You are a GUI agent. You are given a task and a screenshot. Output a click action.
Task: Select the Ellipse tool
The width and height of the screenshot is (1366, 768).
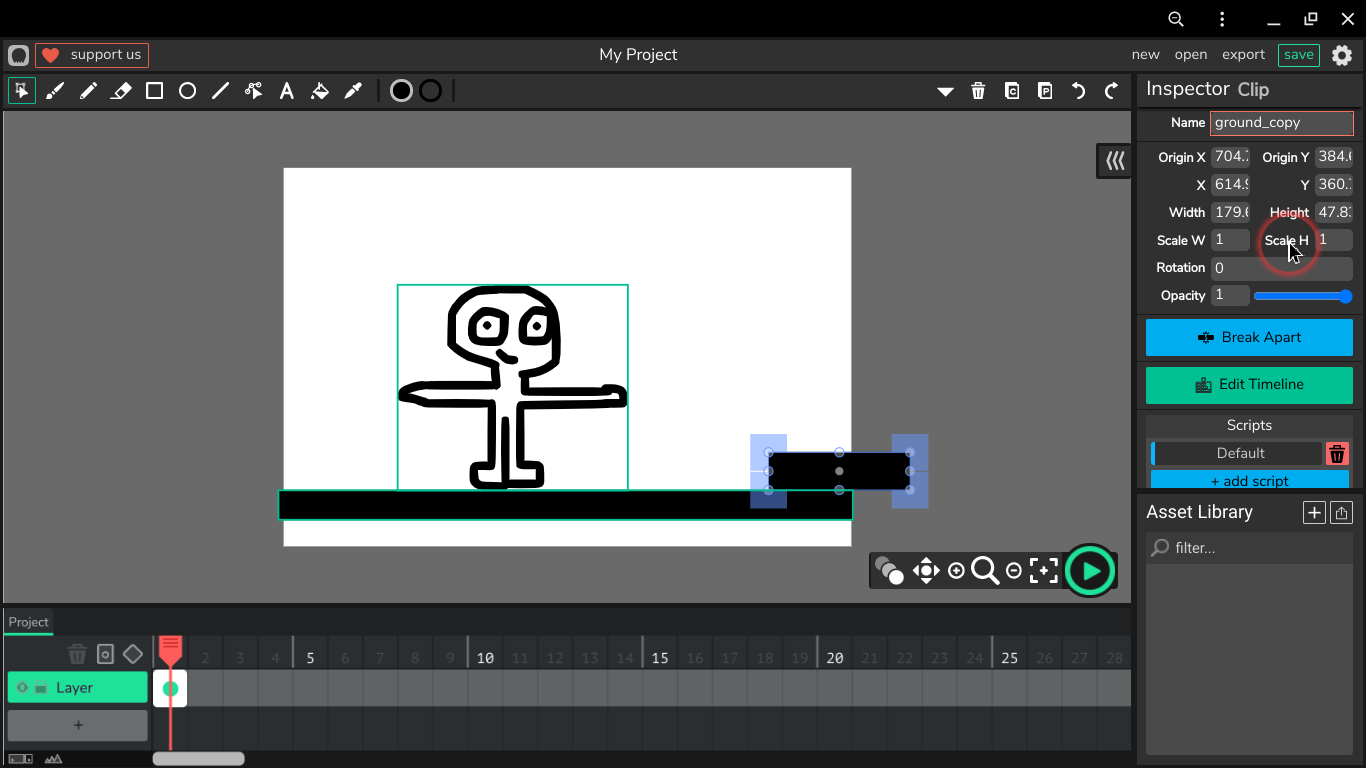click(187, 91)
